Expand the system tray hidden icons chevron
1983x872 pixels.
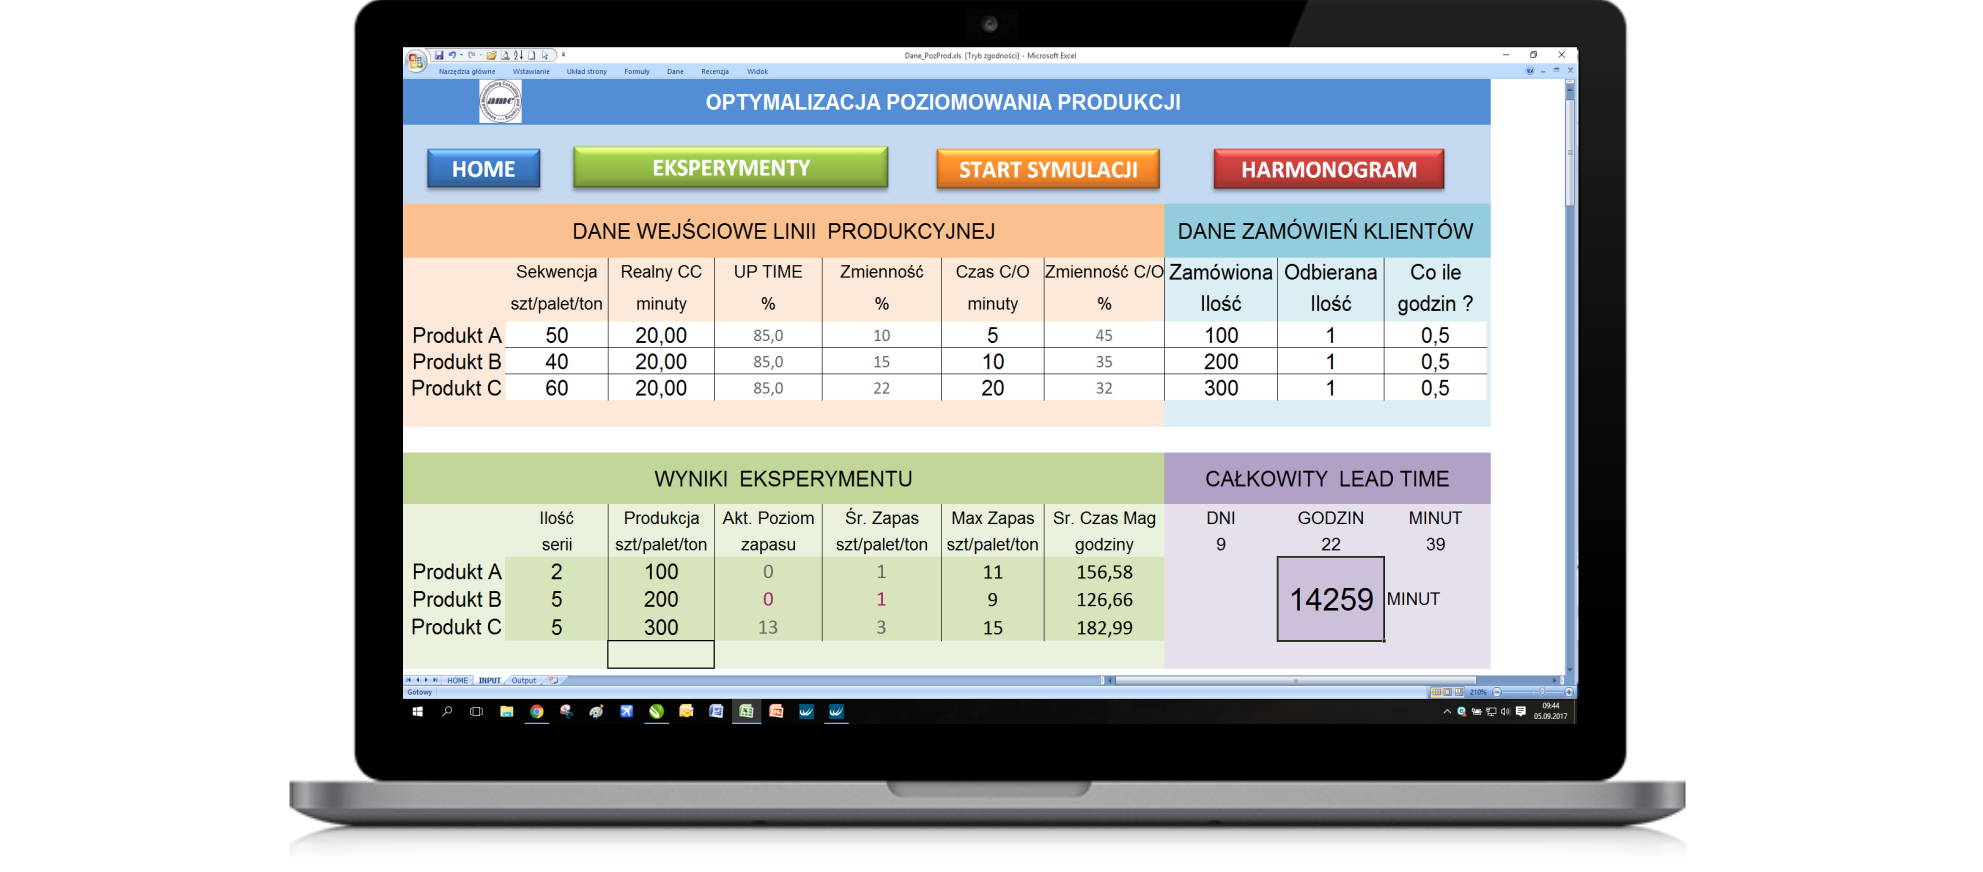[1447, 711]
